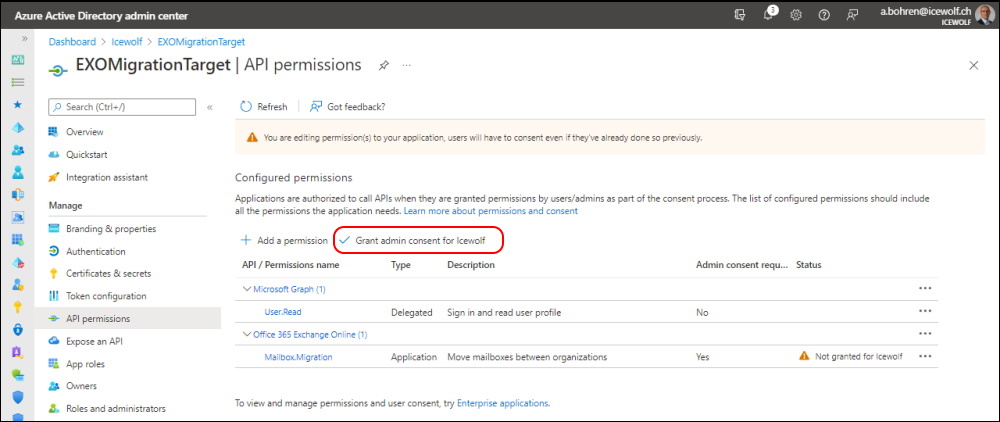Click the yellow key icon in left rail
Image resolution: width=1000 pixels, height=422 pixels.
click(18, 307)
